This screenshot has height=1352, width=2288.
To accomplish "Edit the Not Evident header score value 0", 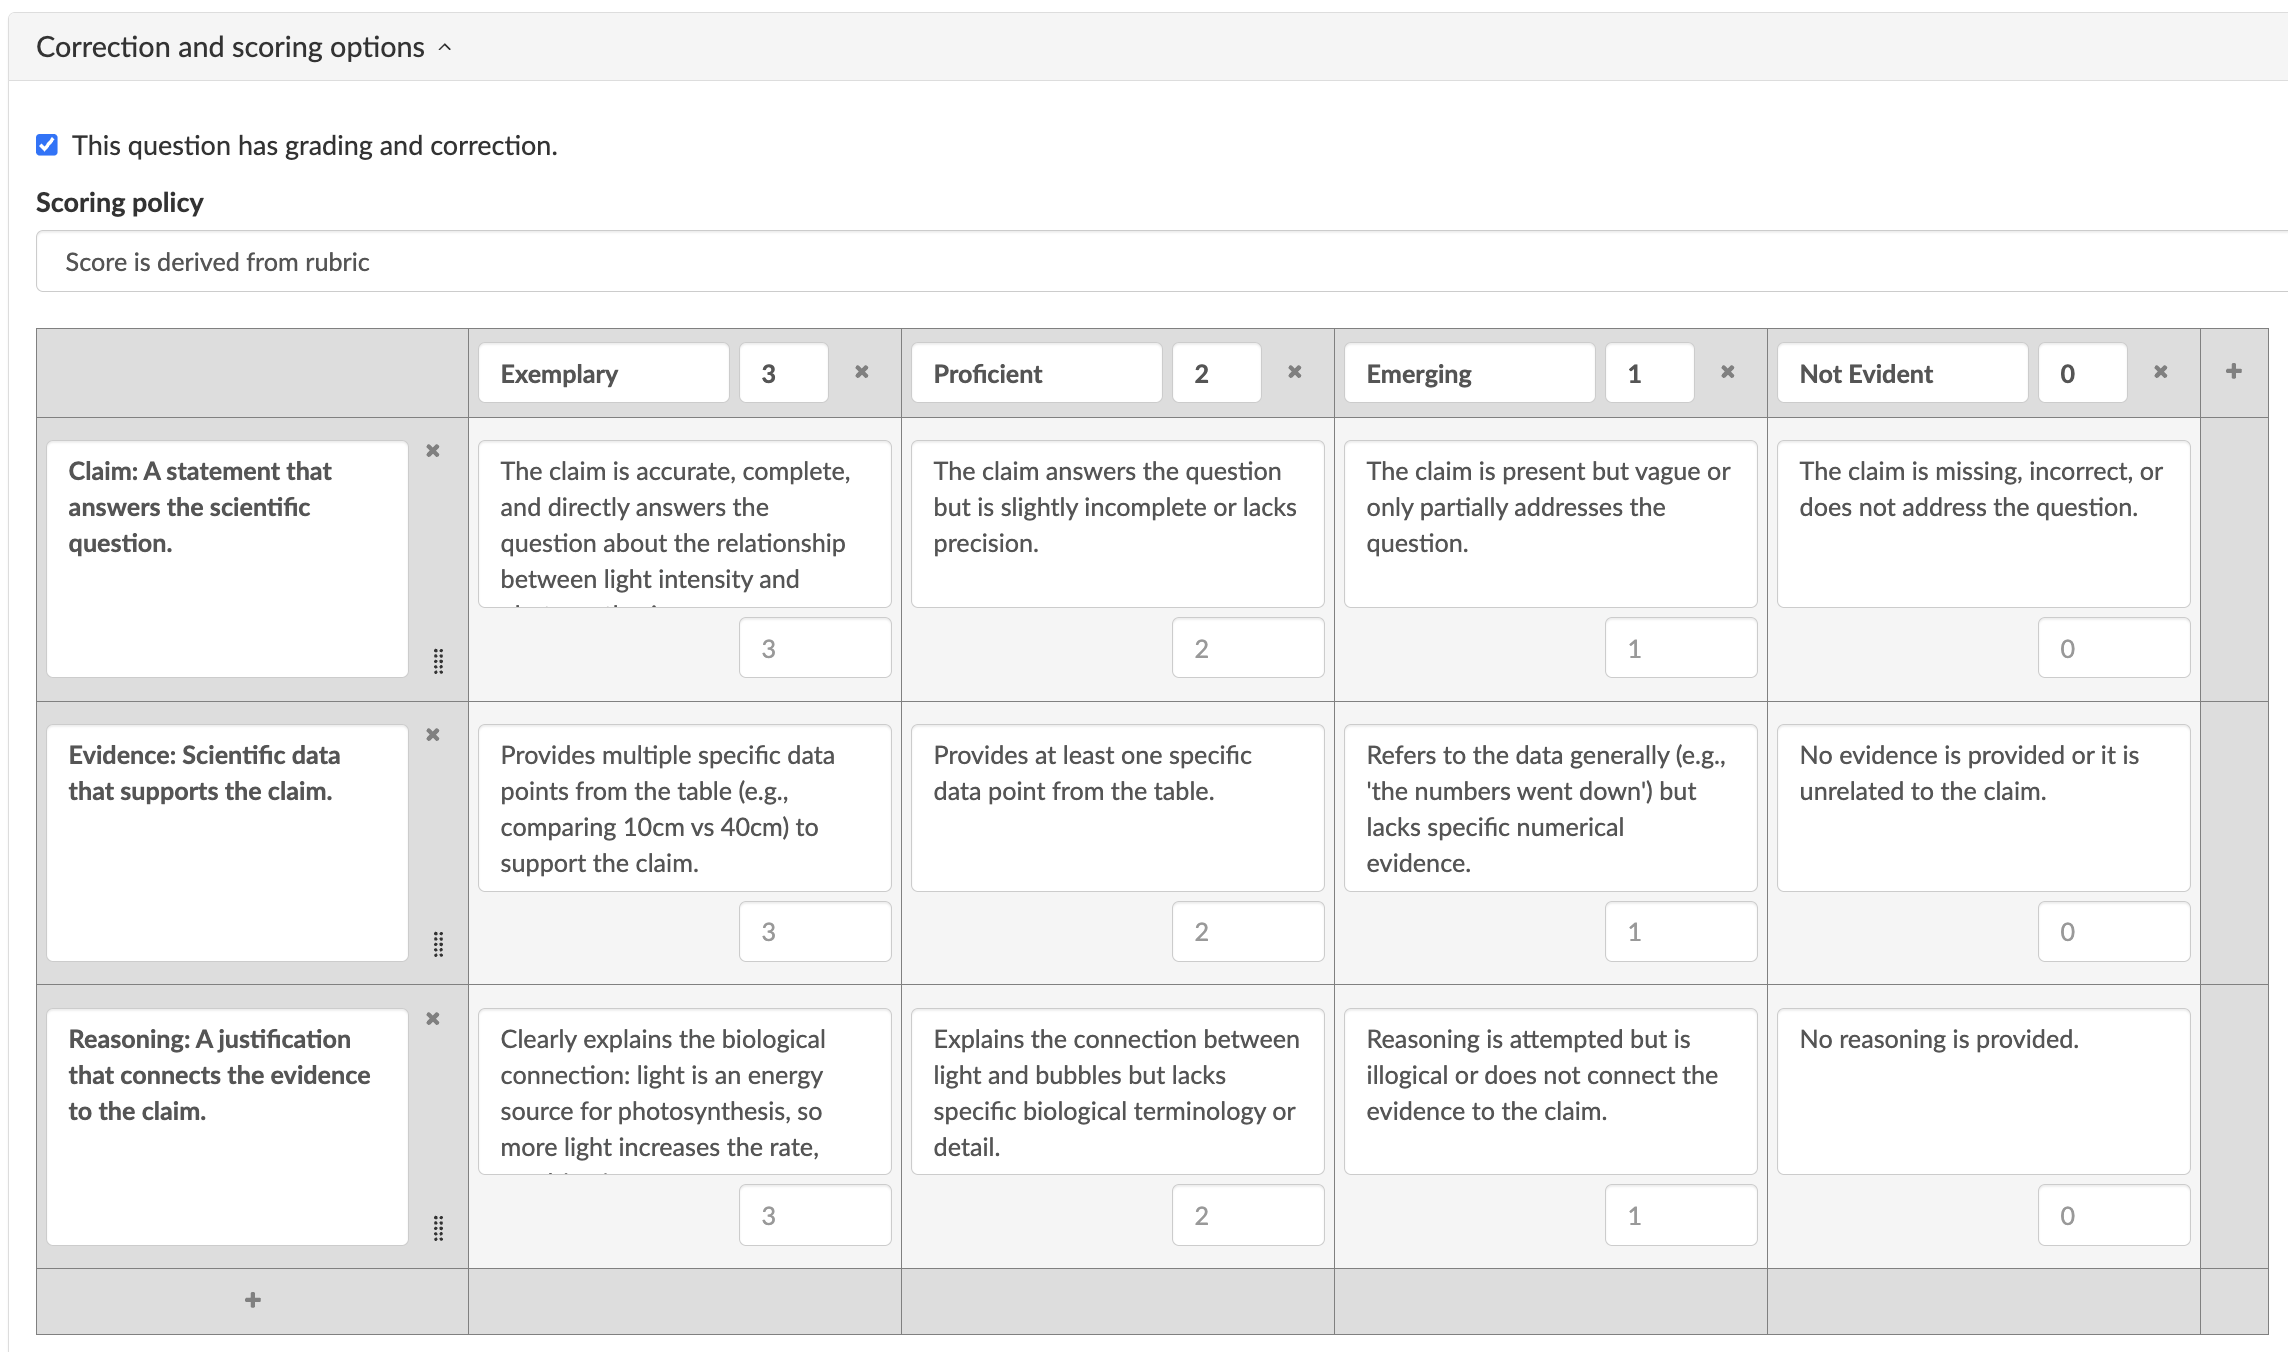I will pos(2083,373).
